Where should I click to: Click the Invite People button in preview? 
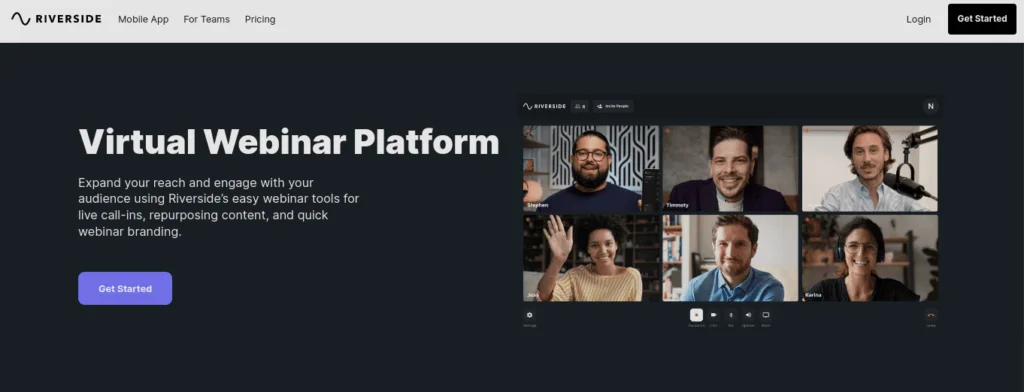point(613,106)
